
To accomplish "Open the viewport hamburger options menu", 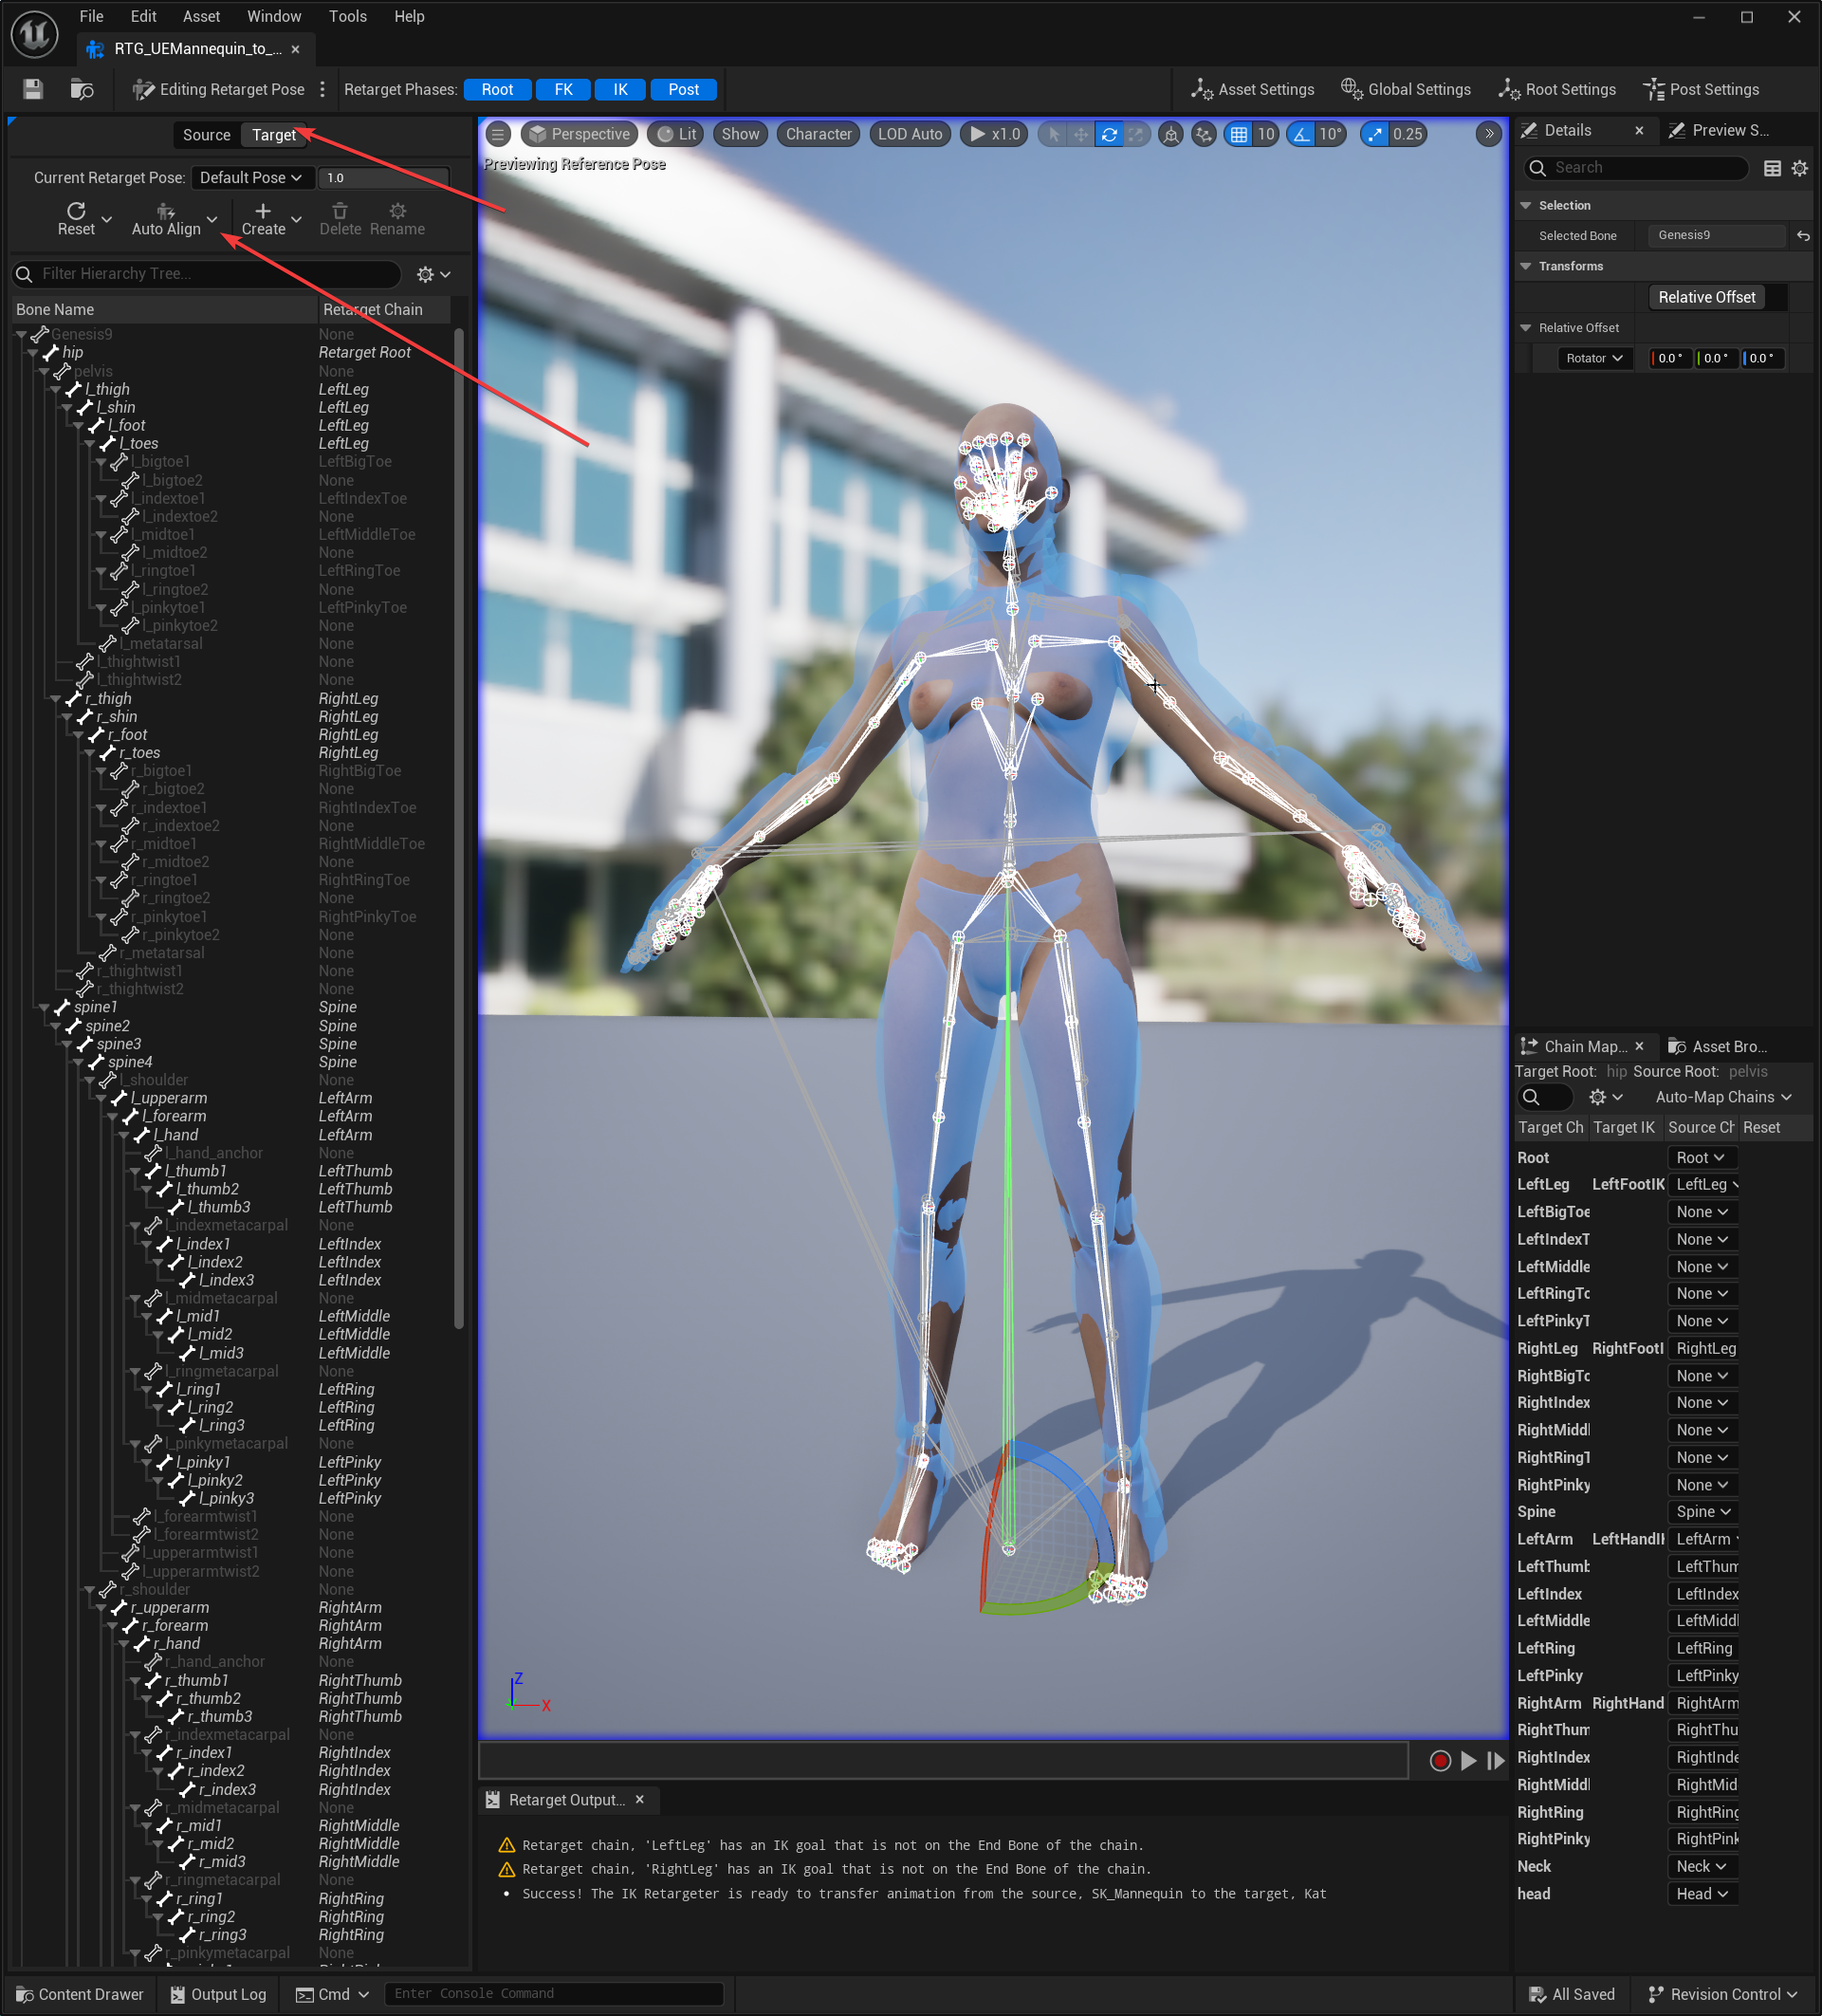I will [x=498, y=134].
